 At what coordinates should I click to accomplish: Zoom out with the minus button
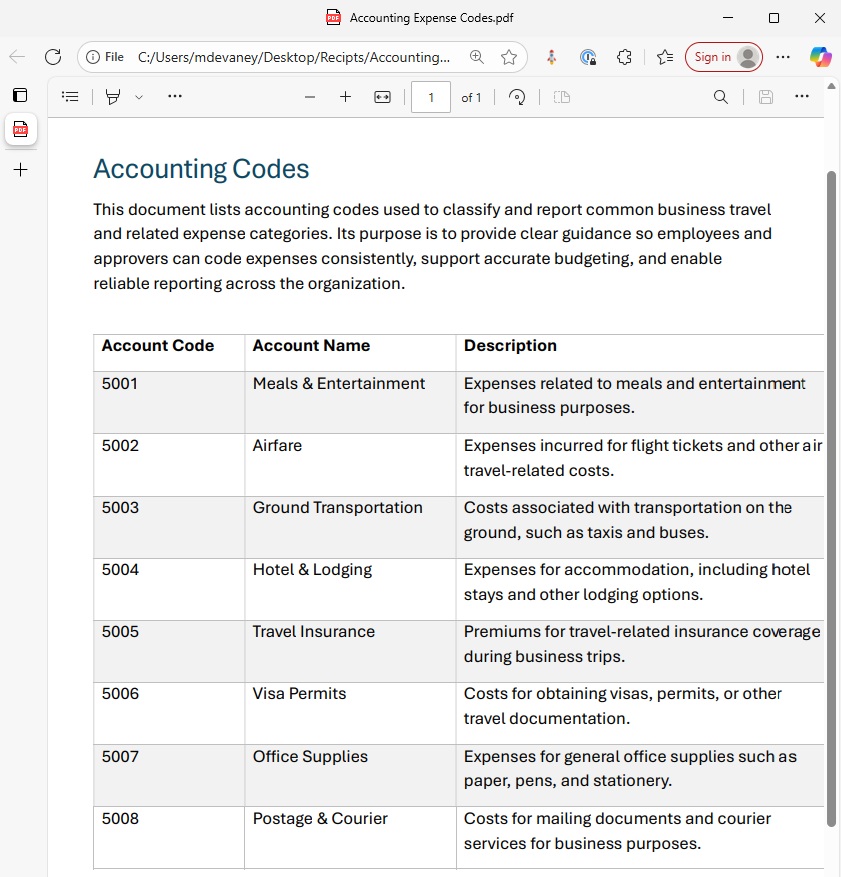tap(310, 97)
